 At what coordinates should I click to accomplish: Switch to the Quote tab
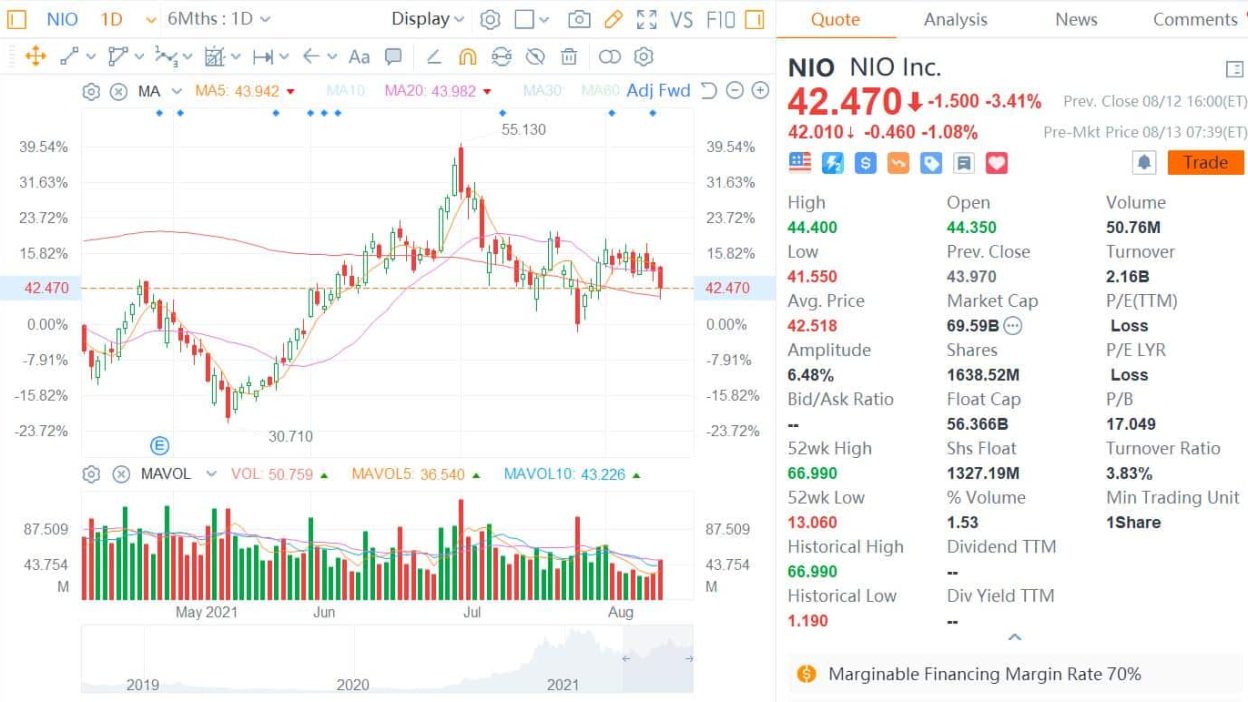click(835, 19)
